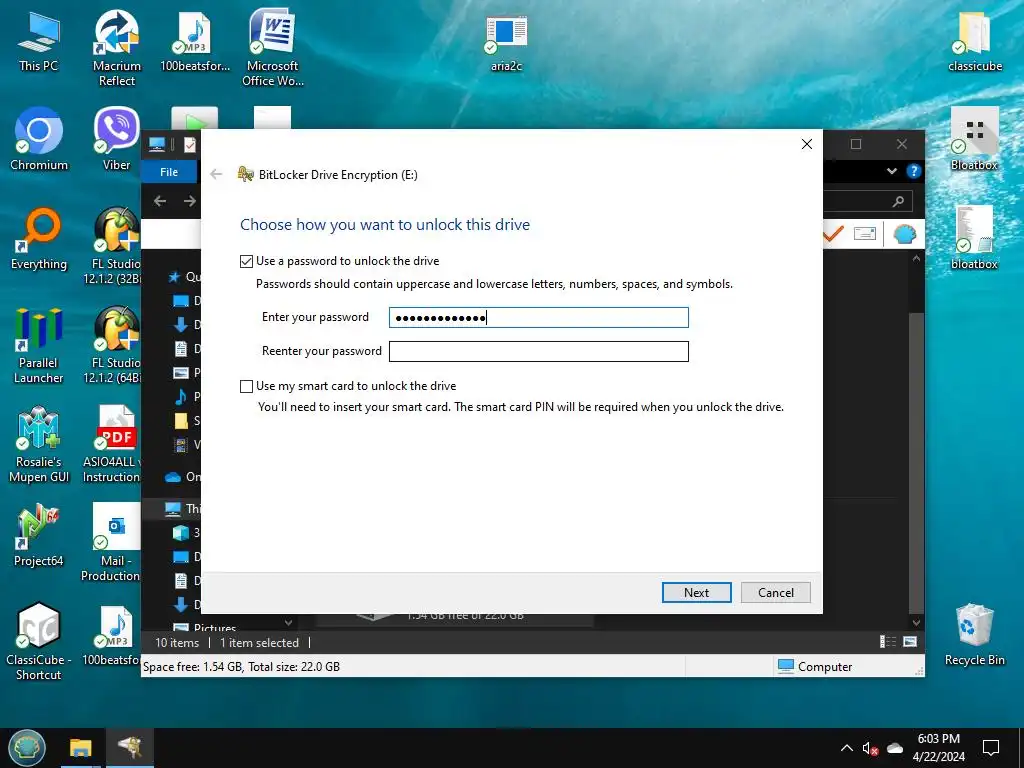
Task: Click the Explorer help question mark icon
Action: (914, 171)
